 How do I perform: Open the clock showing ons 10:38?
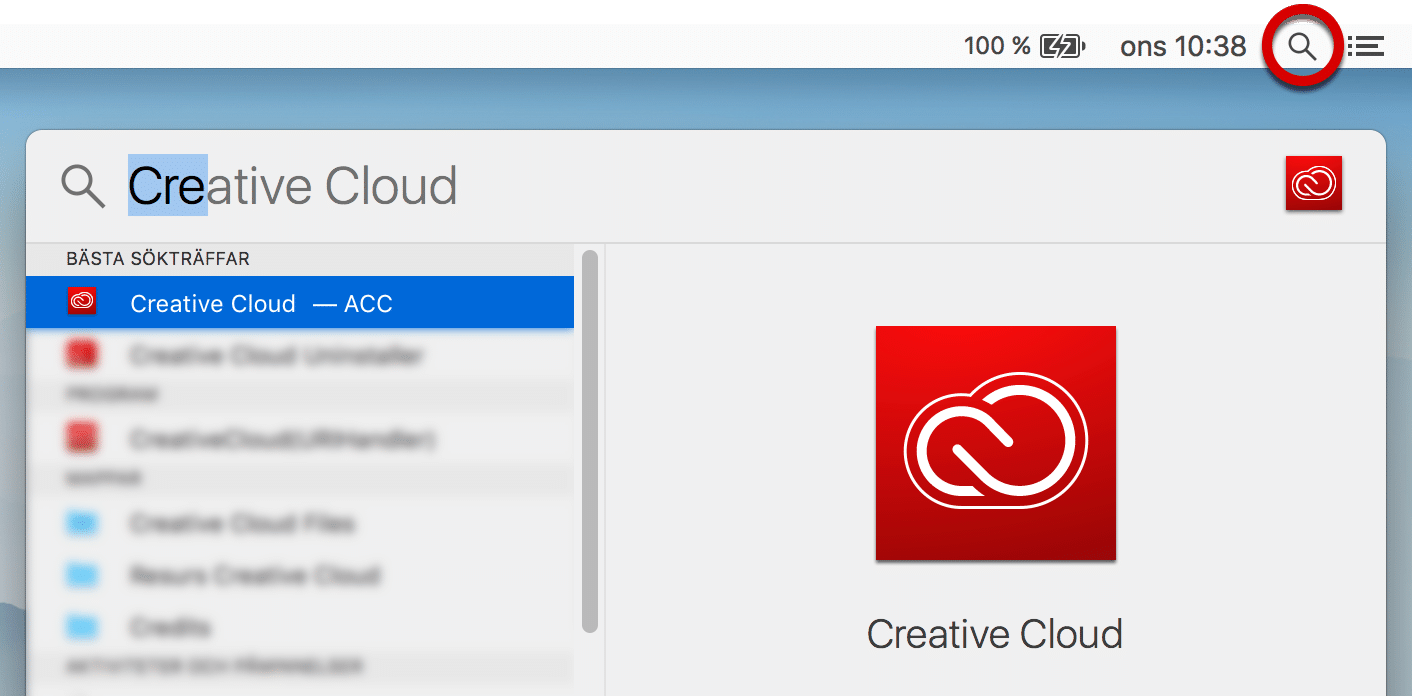tap(1183, 46)
